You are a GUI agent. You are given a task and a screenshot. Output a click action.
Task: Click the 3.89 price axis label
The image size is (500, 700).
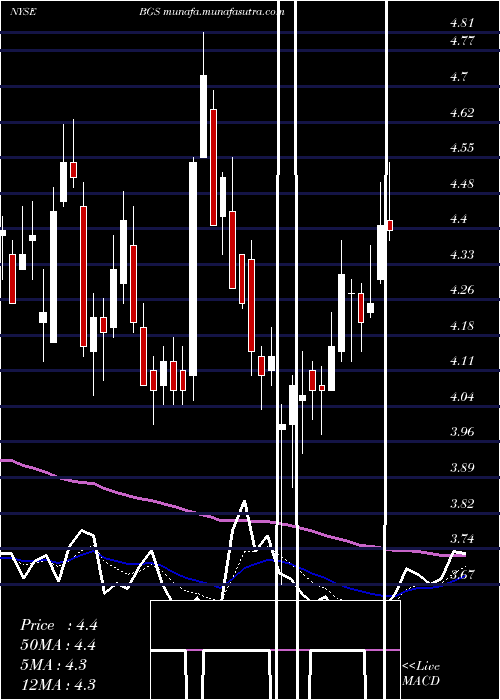(x=462, y=468)
